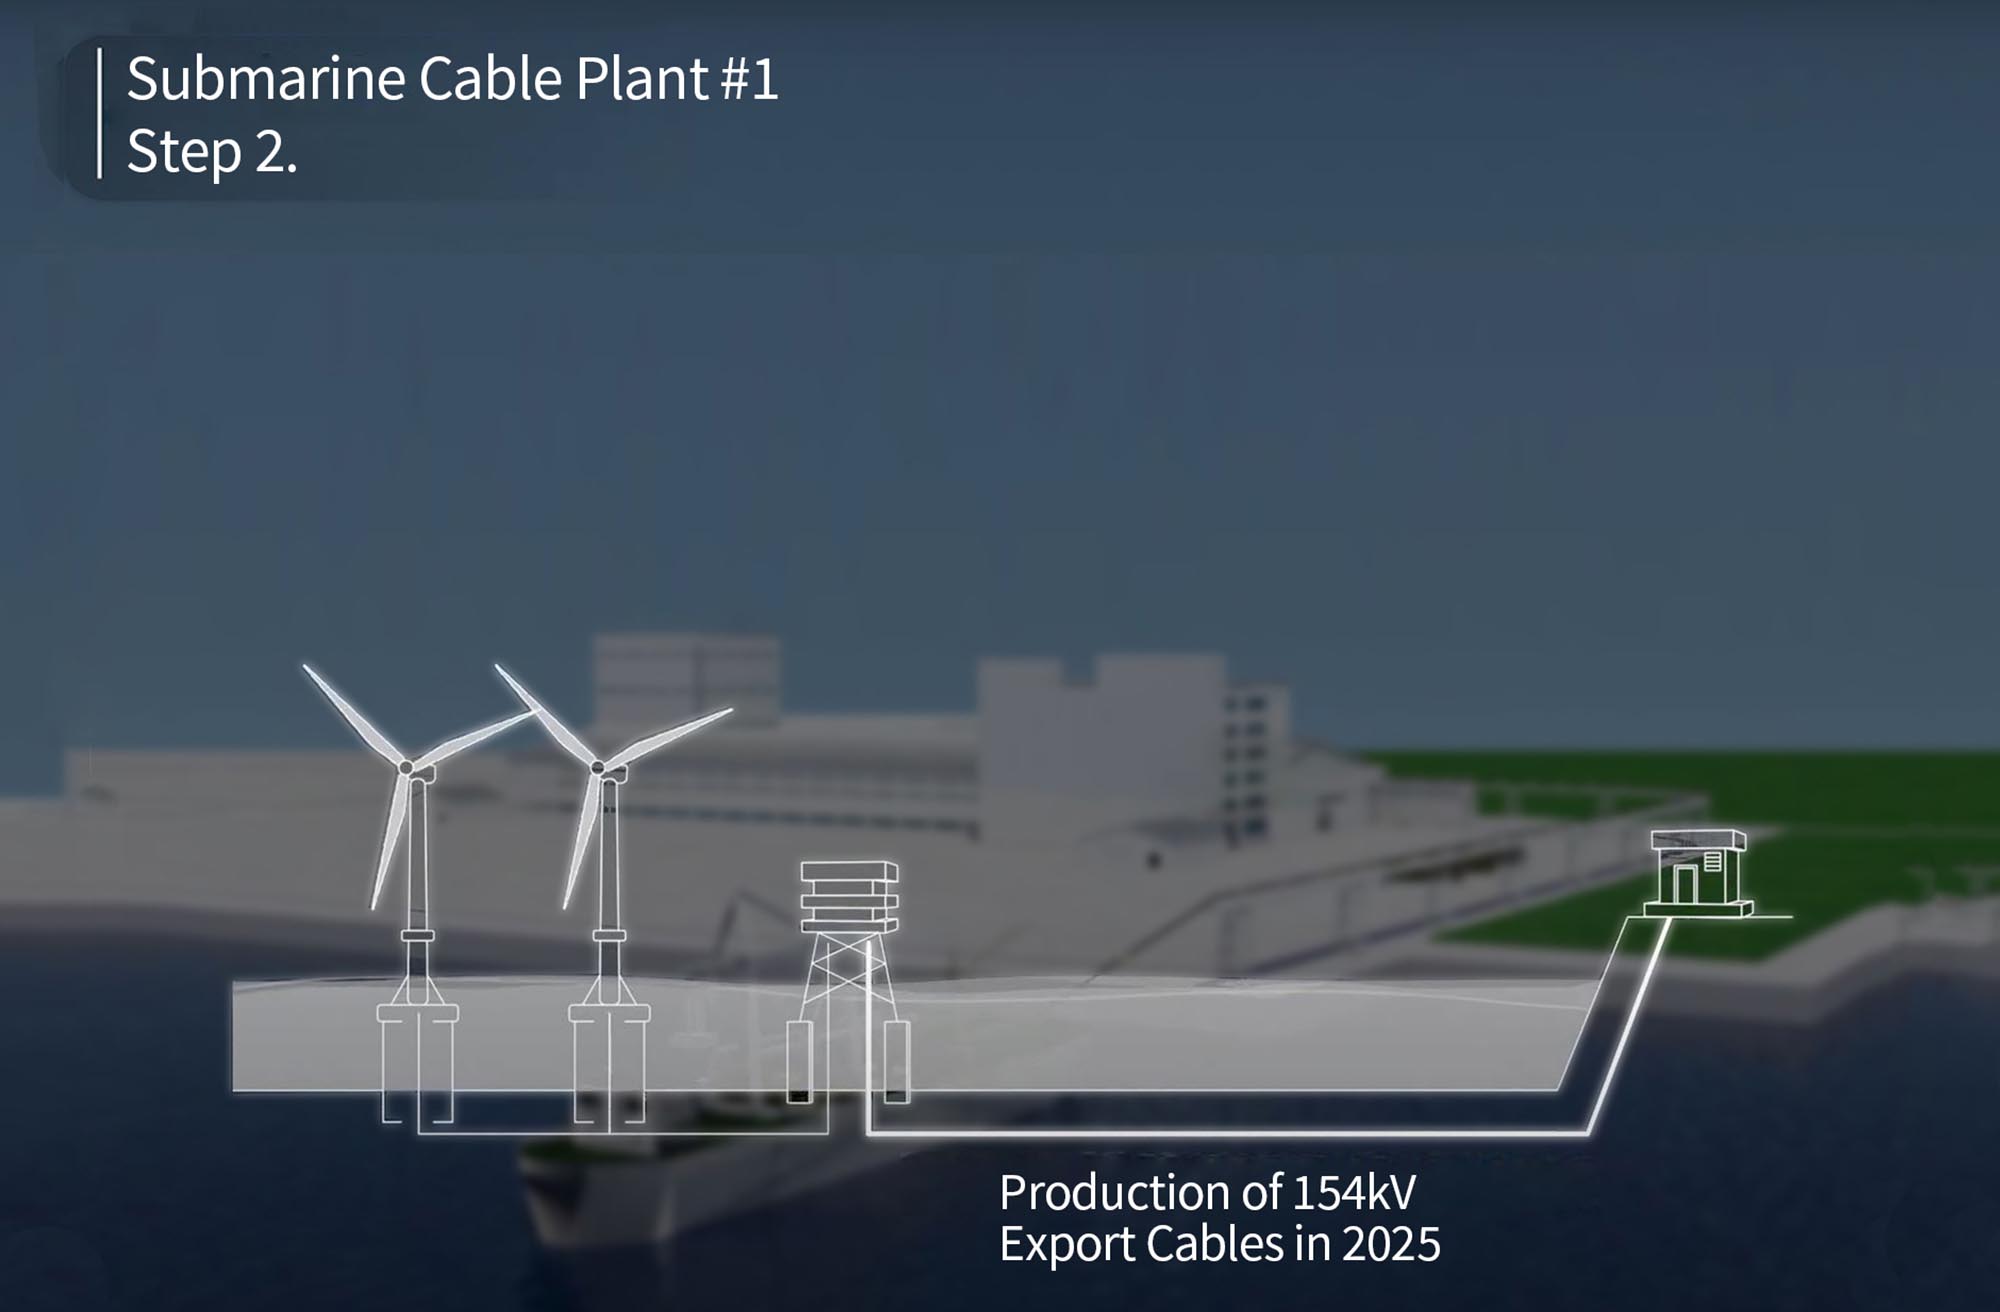The image size is (2000, 1312).
Task: Click 'Production of 154kV' caption line
Action: tap(1208, 1192)
